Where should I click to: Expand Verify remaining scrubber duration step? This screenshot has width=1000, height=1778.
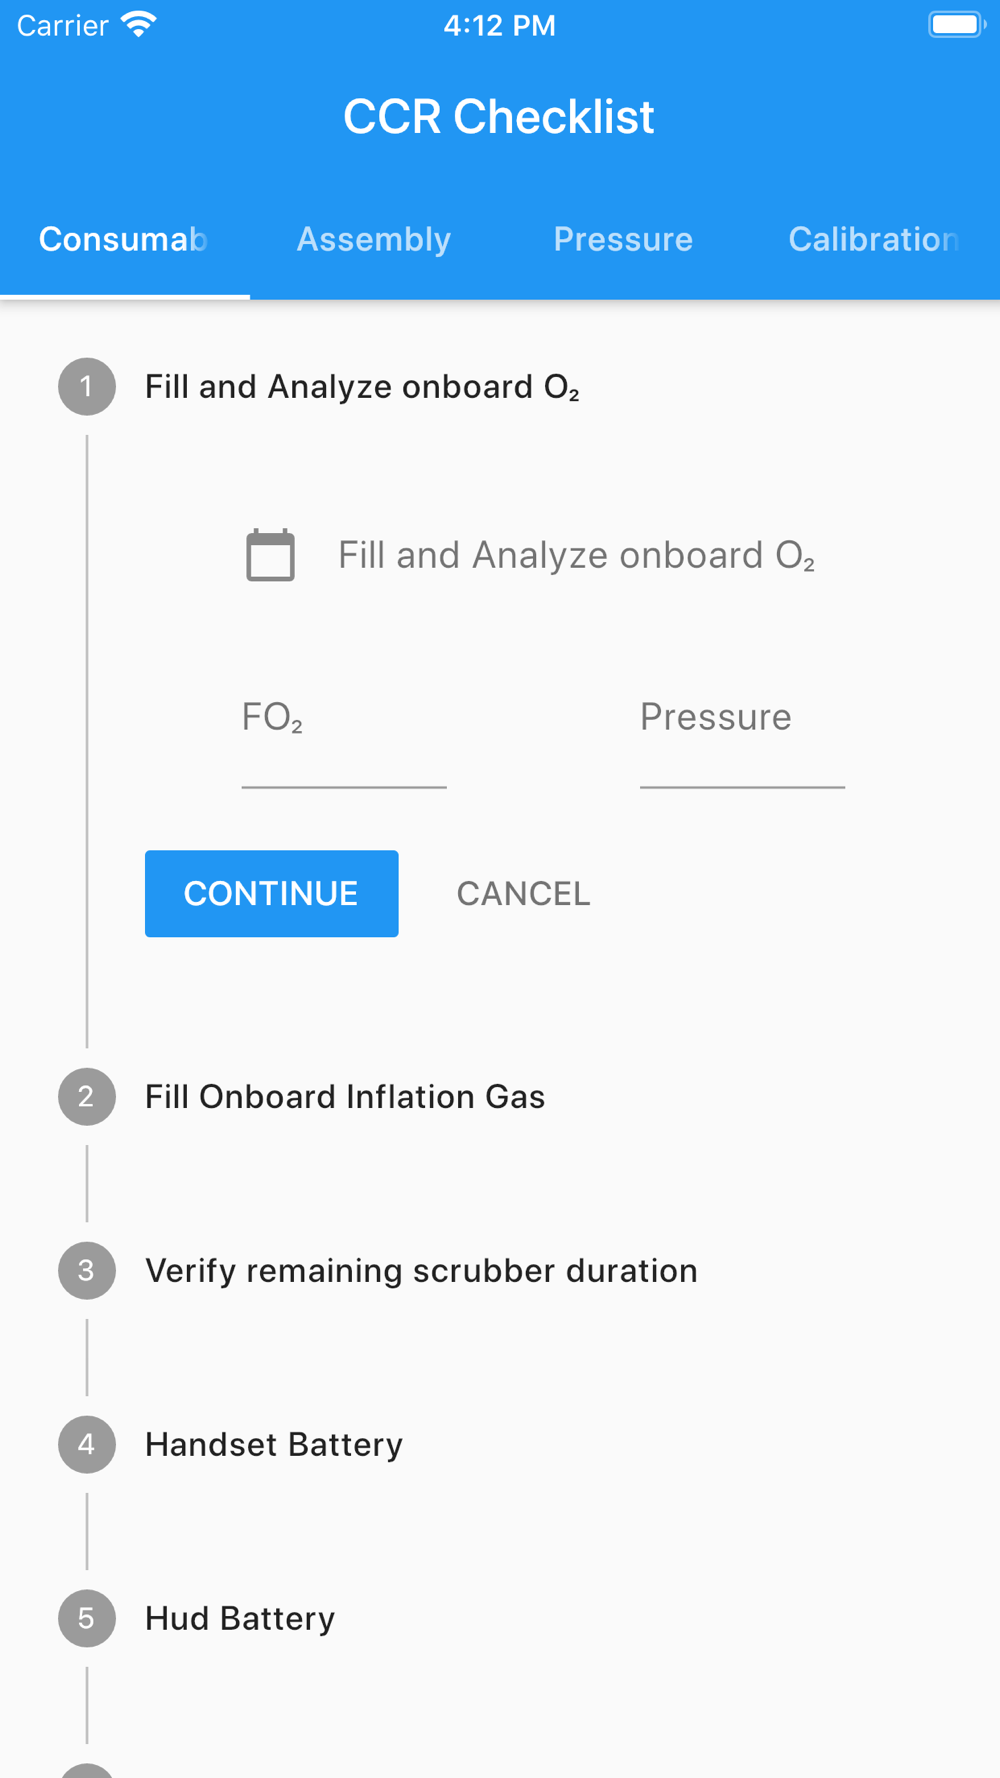pos(421,1271)
